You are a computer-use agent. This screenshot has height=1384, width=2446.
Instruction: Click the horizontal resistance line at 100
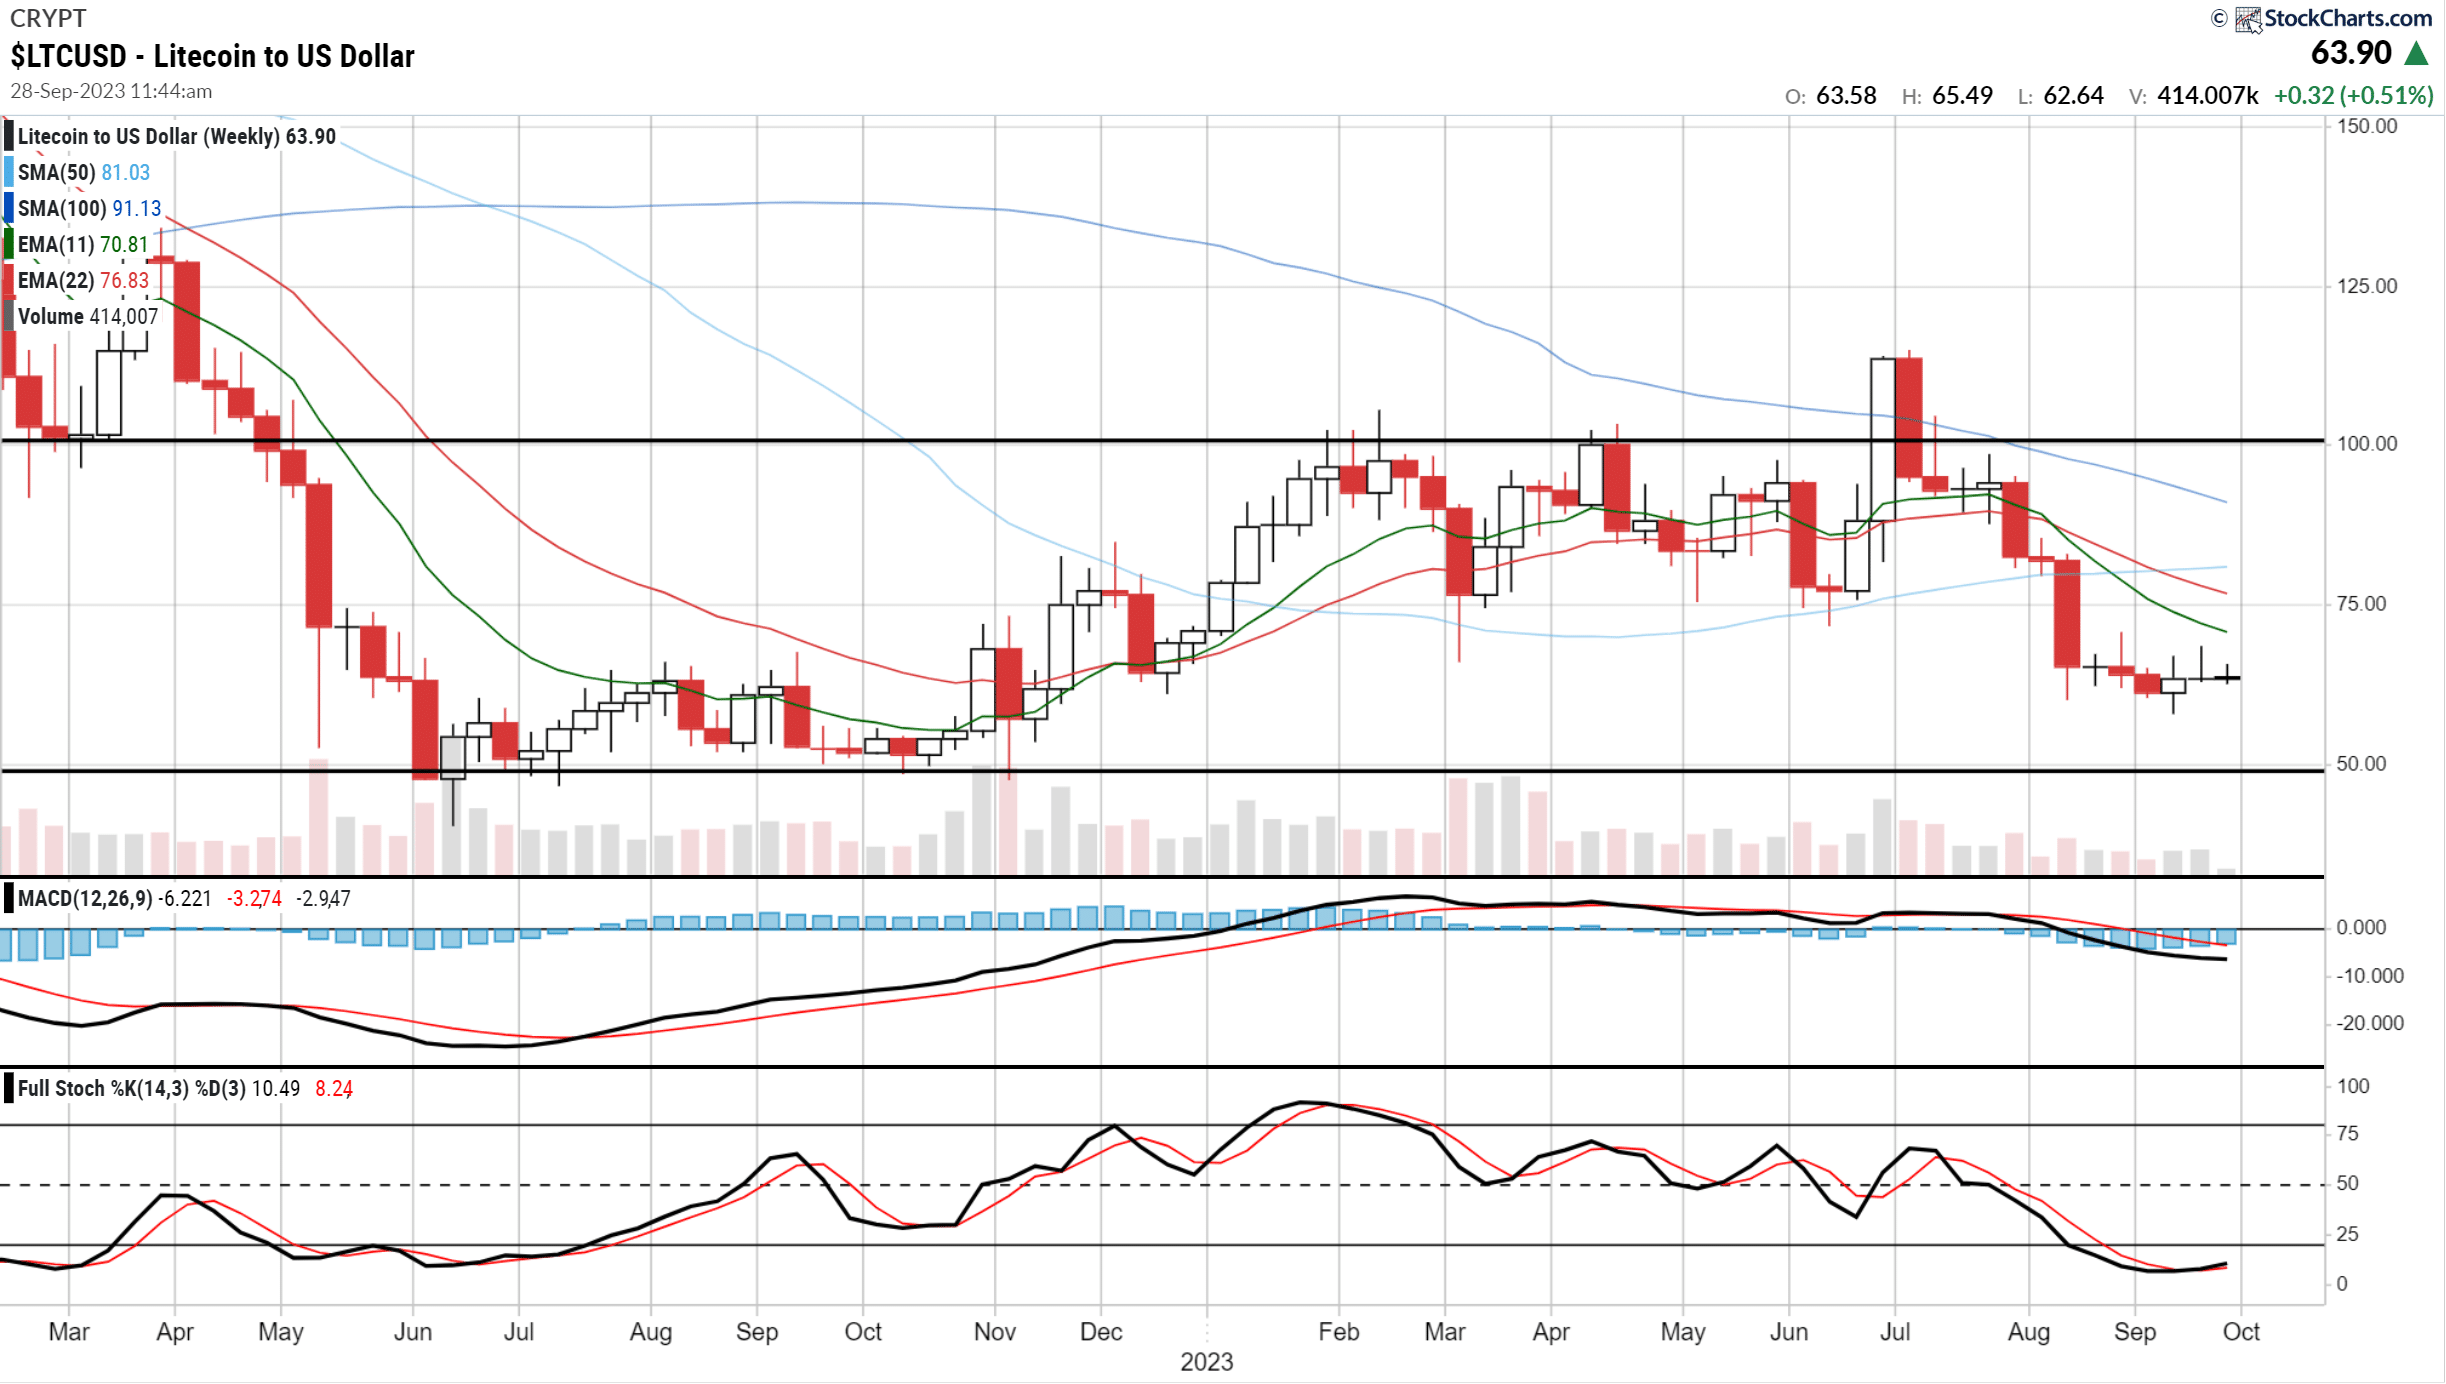(1162, 440)
